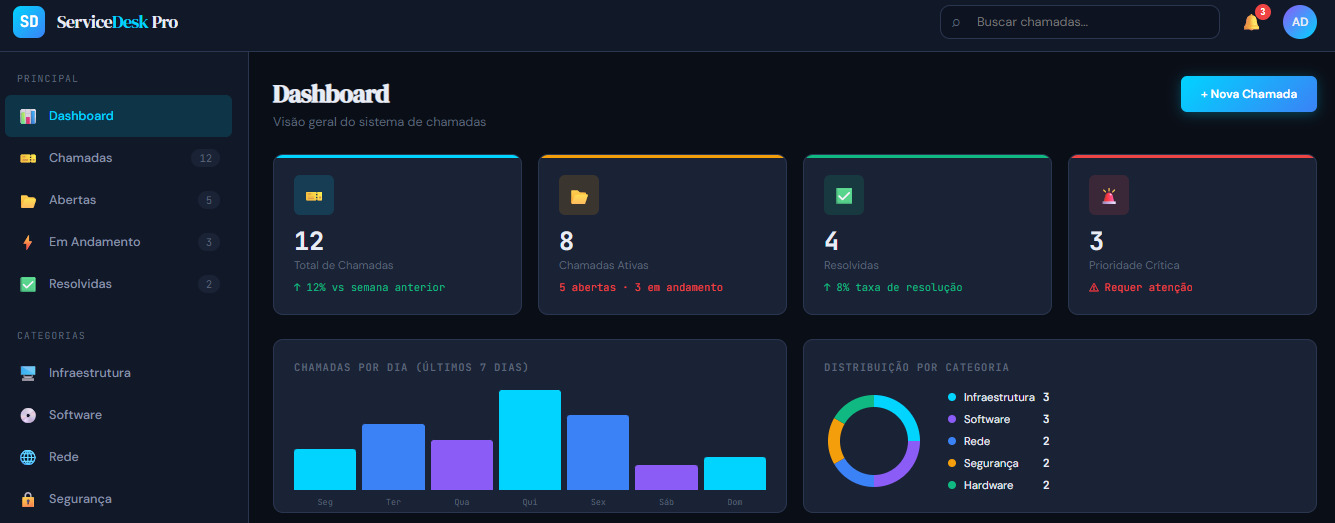1335x523 pixels.
Task: Select the Rede category
Action: (x=119, y=457)
